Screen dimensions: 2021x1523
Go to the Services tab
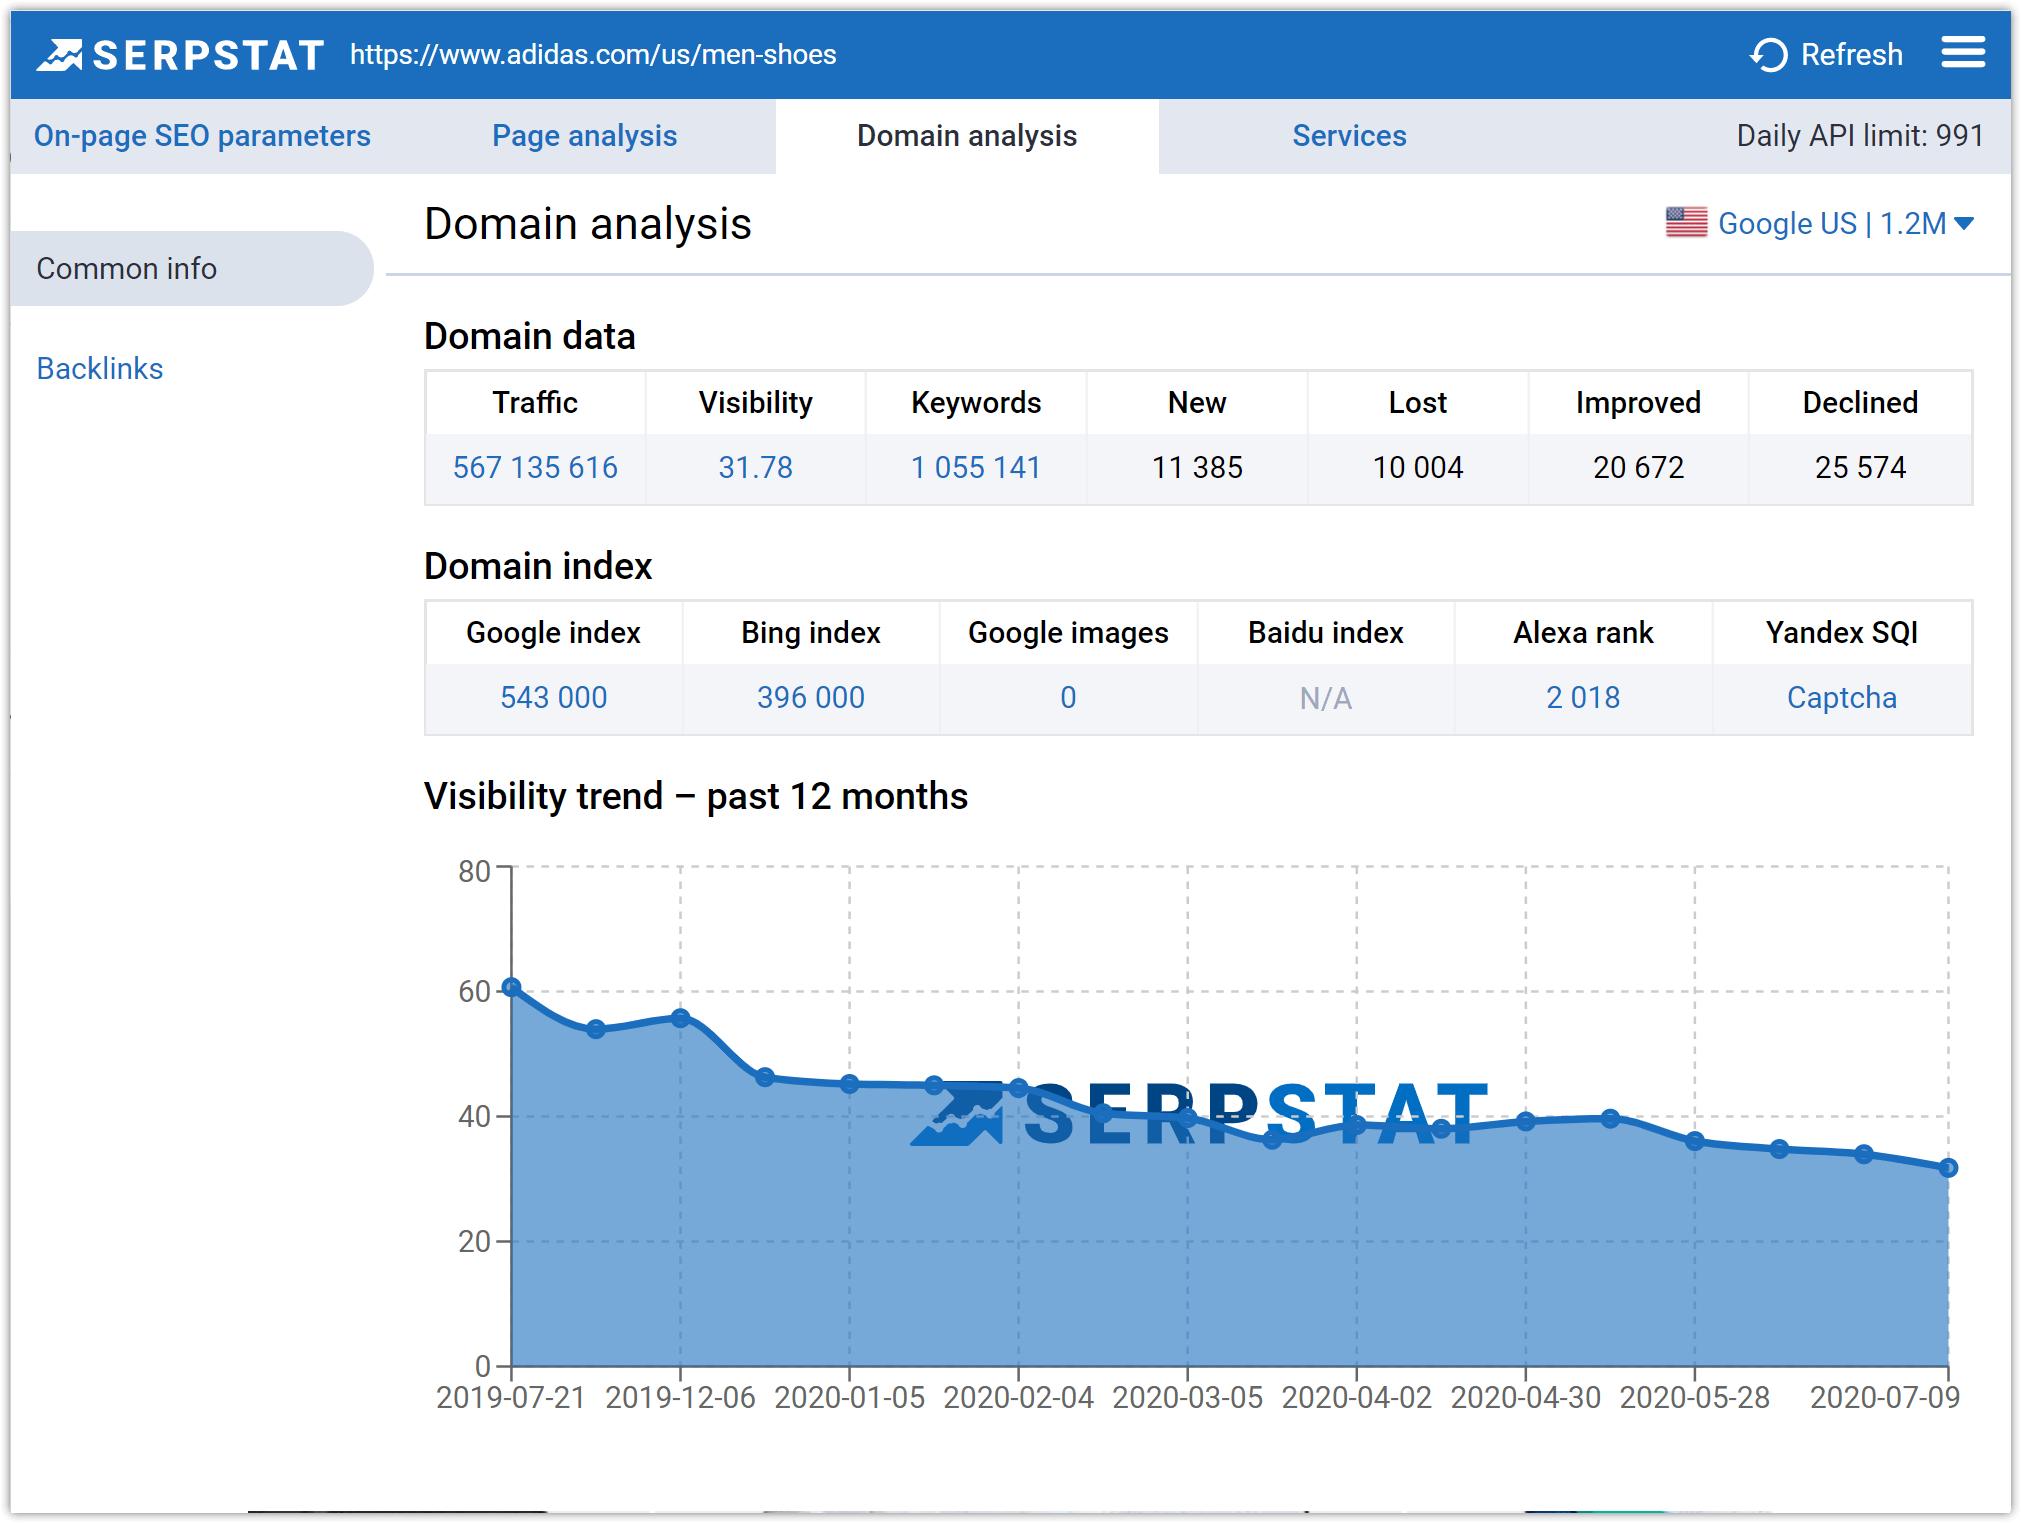(1349, 136)
